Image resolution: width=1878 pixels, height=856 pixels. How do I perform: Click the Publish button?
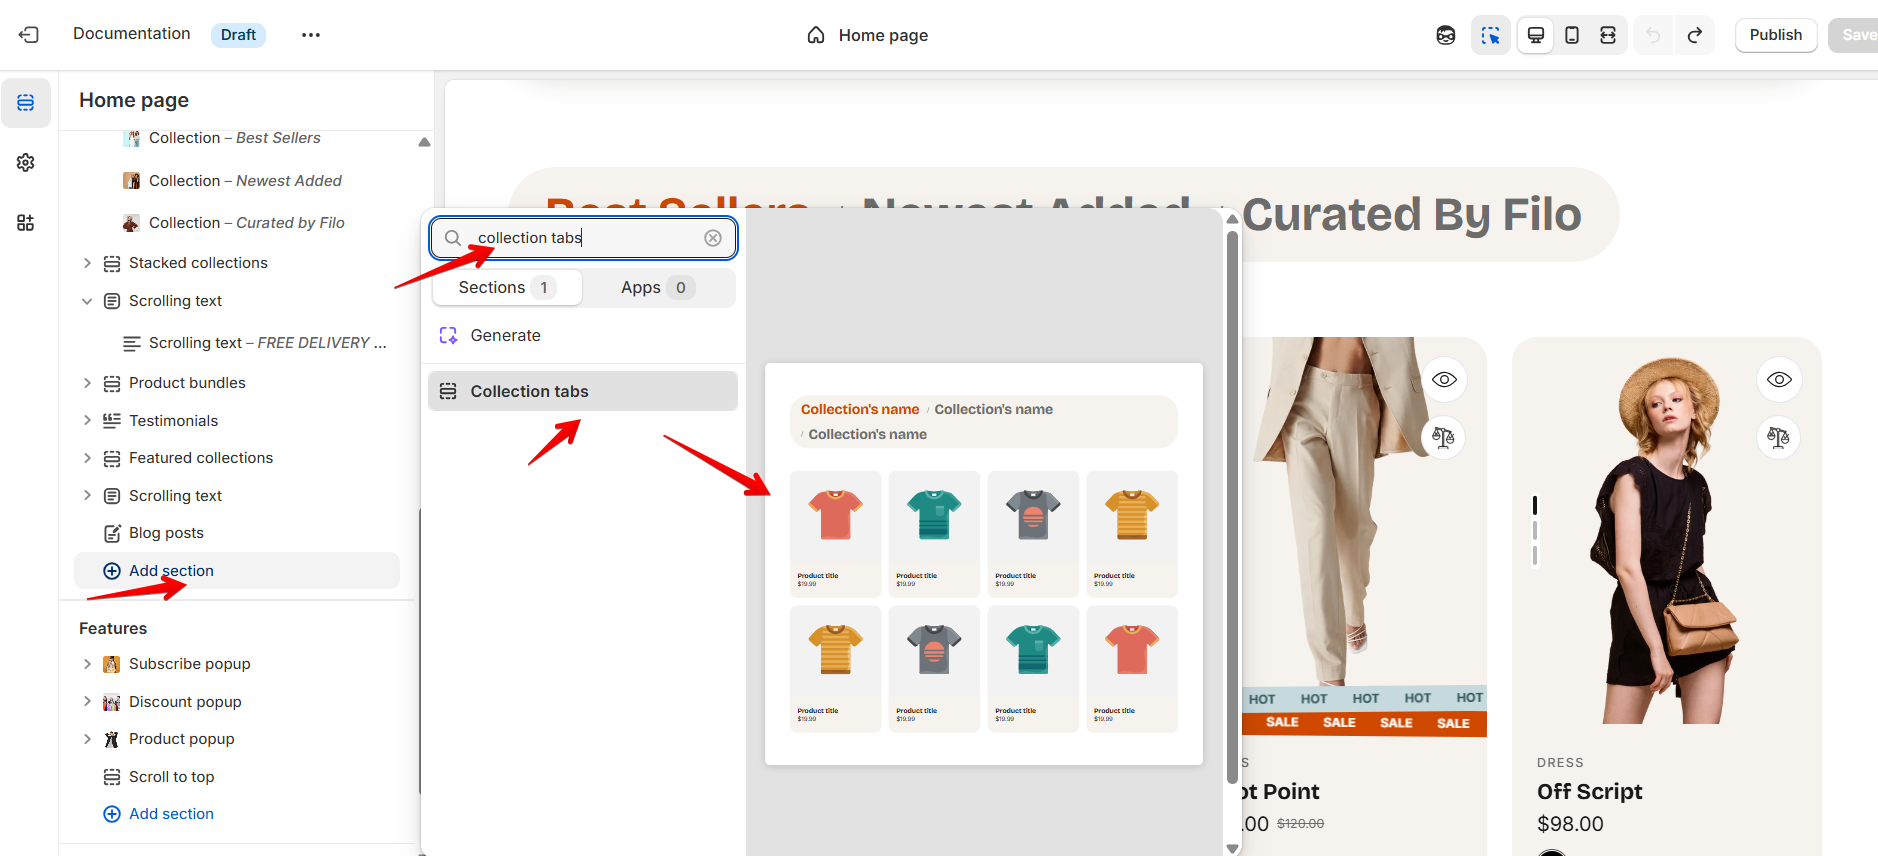click(x=1775, y=35)
